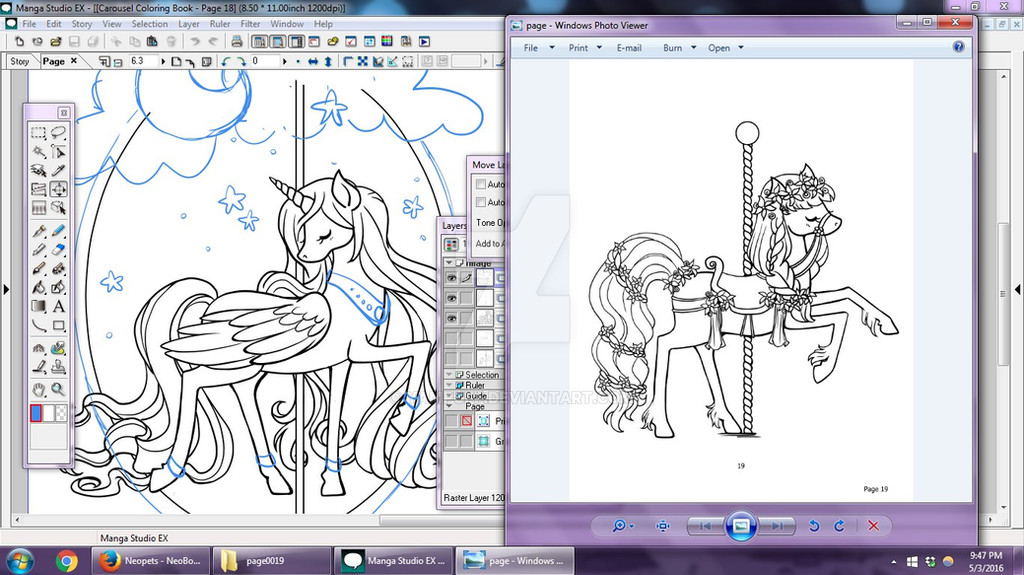Select the Fill bucket tool
The width and height of the screenshot is (1024, 575).
(39, 288)
